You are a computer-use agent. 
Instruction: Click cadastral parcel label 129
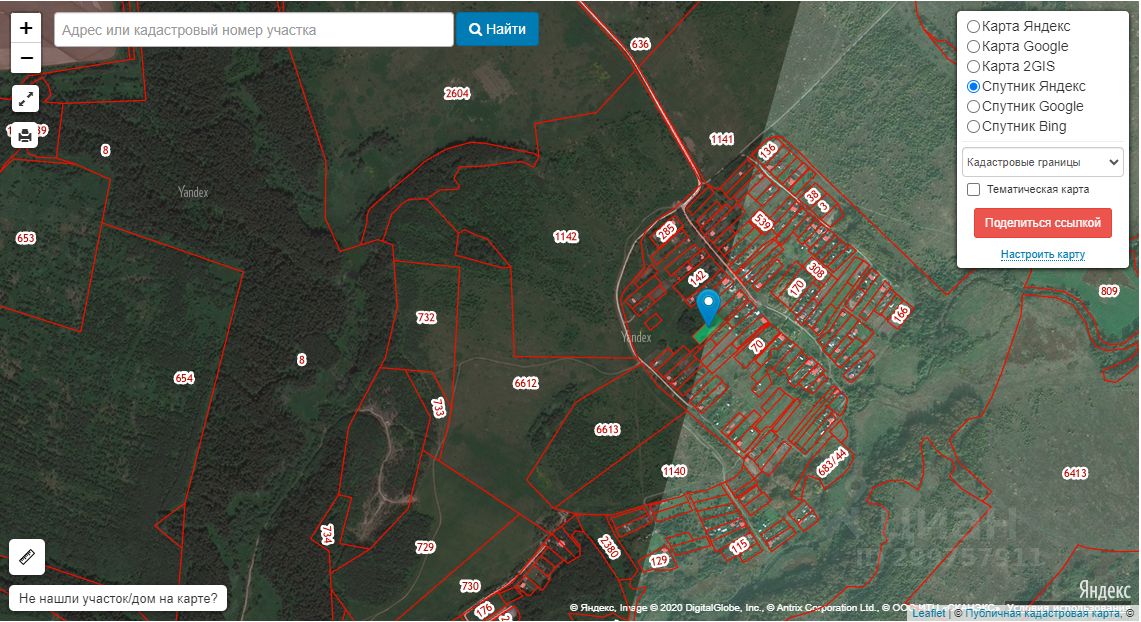click(x=659, y=561)
